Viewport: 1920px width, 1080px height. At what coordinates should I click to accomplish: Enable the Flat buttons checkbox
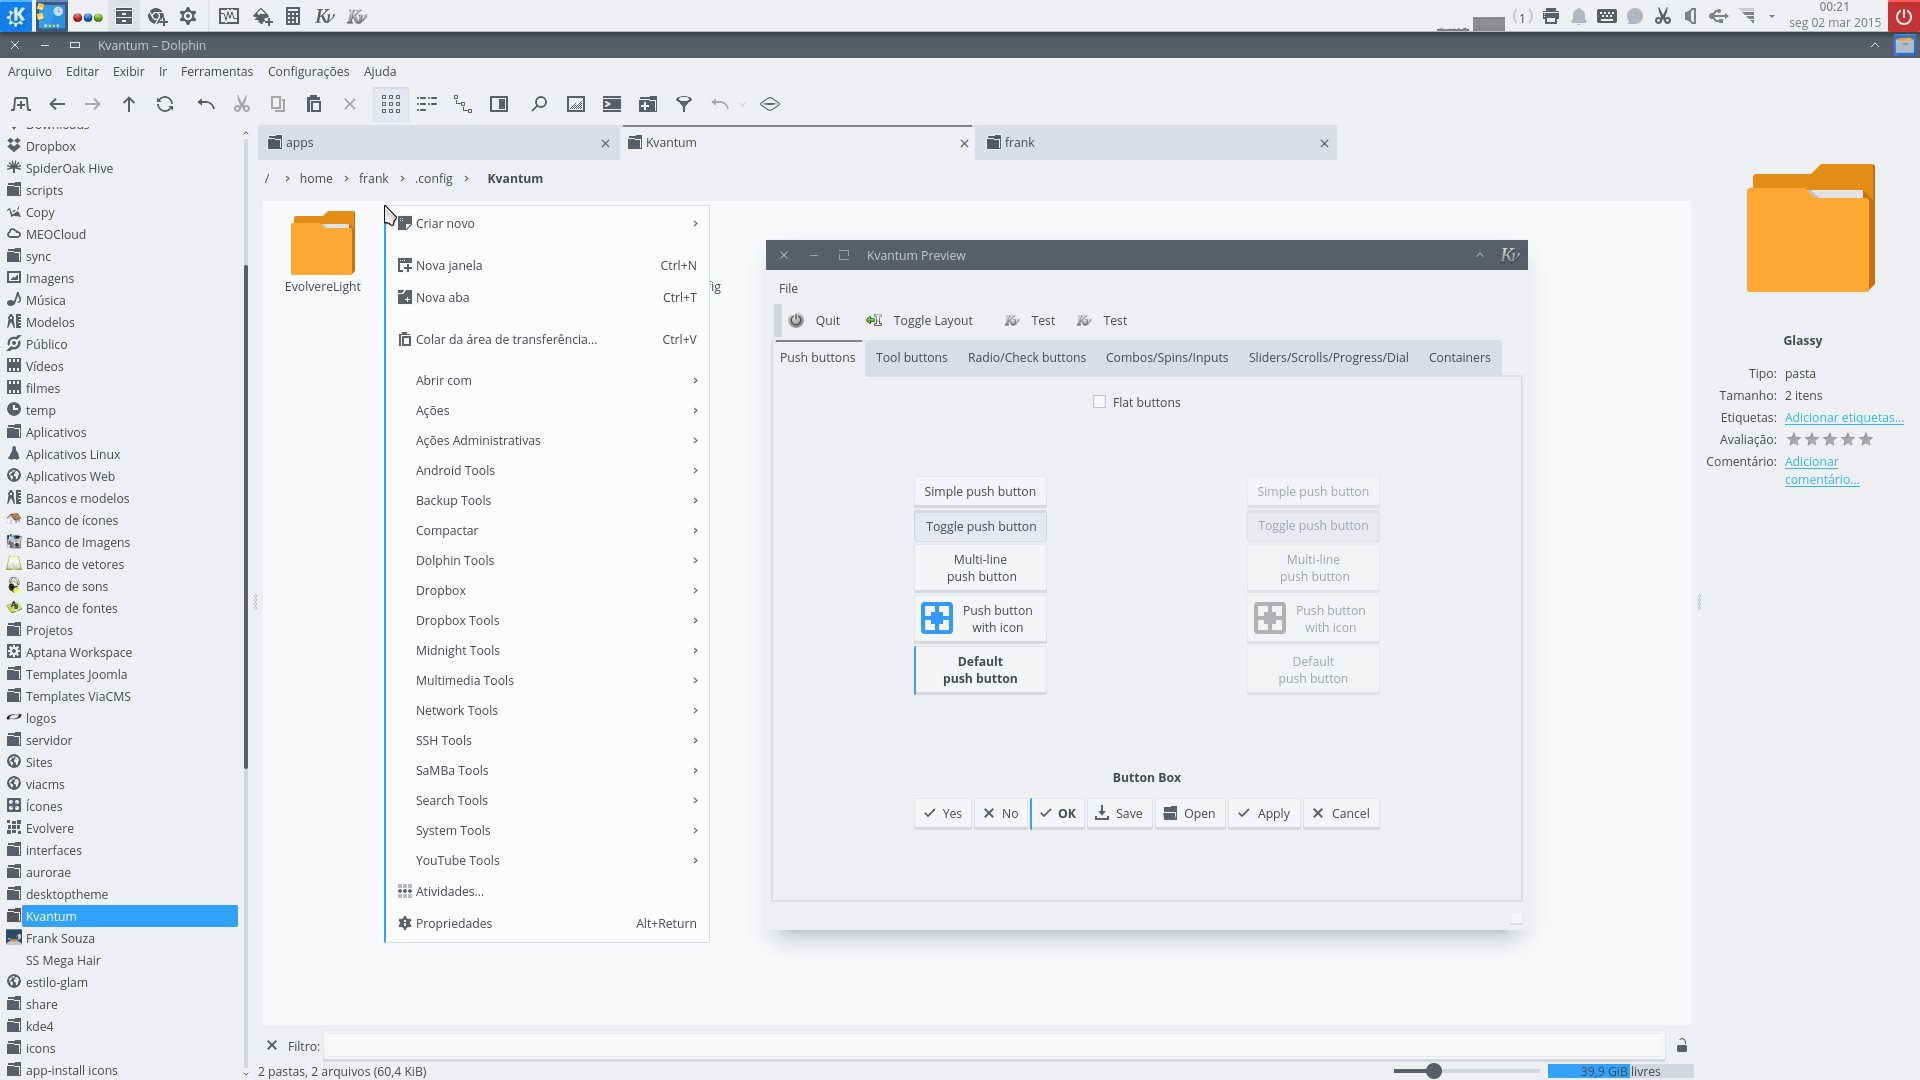pyautogui.click(x=1100, y=402)
